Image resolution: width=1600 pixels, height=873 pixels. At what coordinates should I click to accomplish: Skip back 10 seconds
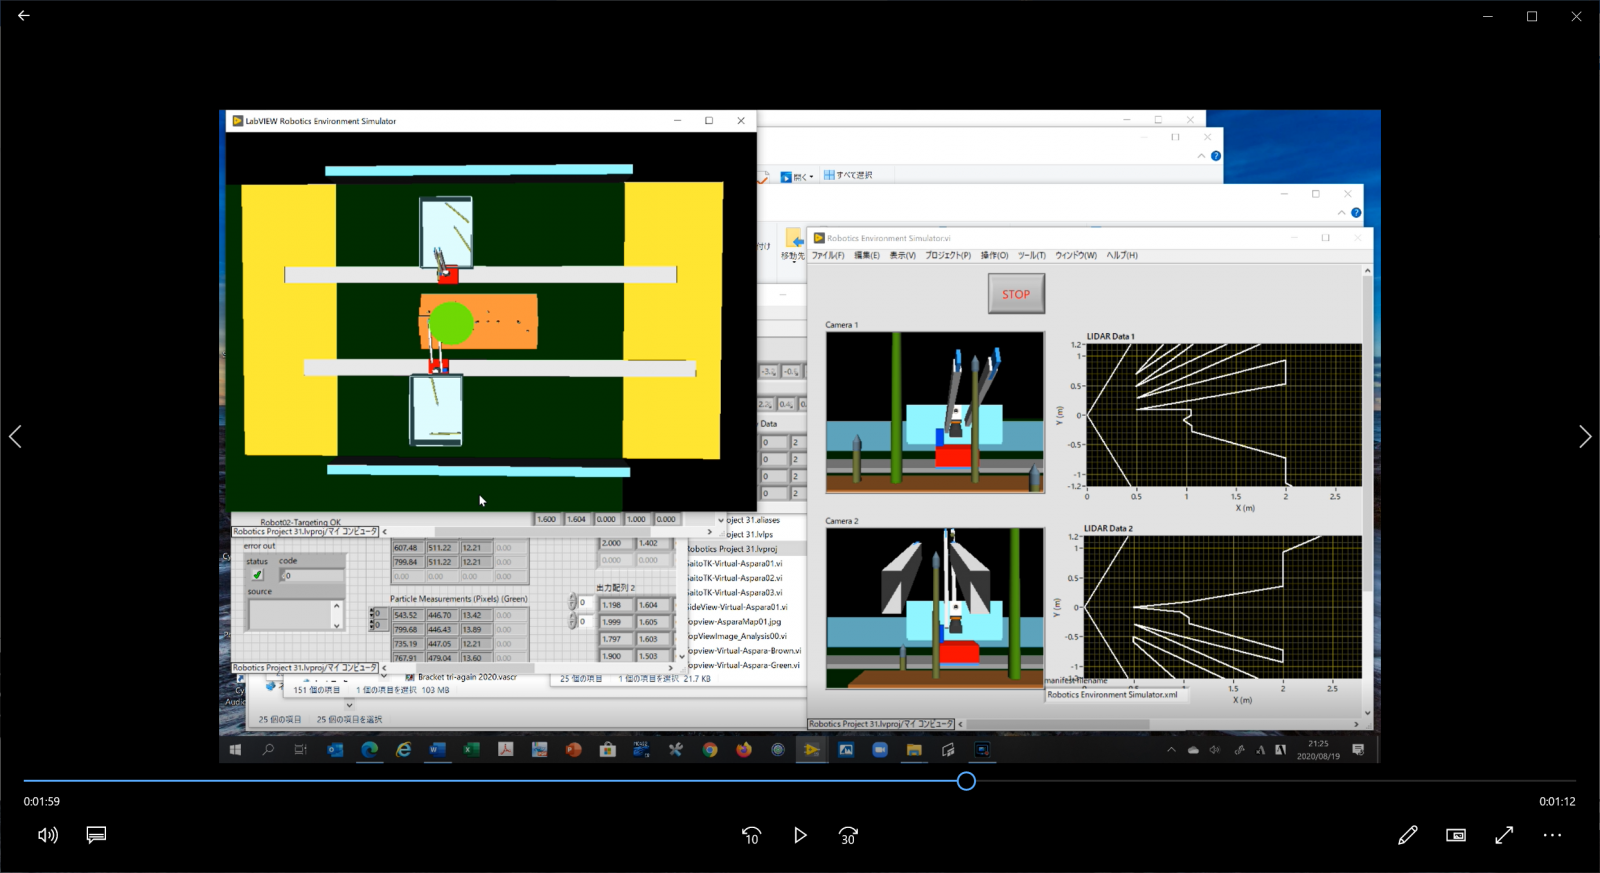tap(752, 835)
